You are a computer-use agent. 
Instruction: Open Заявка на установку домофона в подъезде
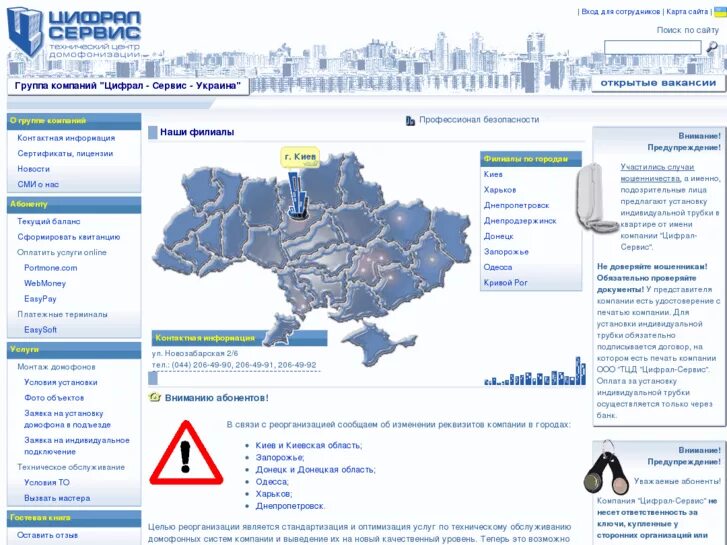point(67,419)
